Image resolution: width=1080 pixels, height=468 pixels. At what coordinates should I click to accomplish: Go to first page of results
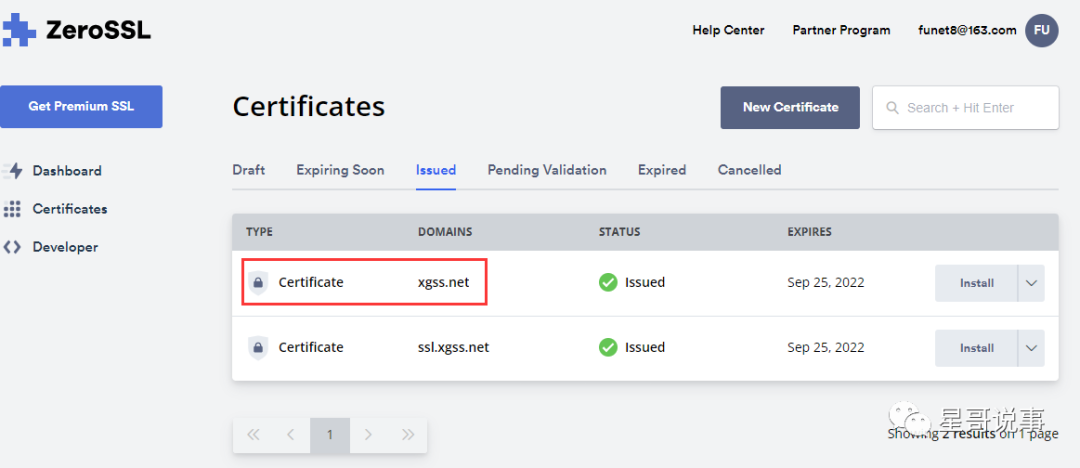253,435
